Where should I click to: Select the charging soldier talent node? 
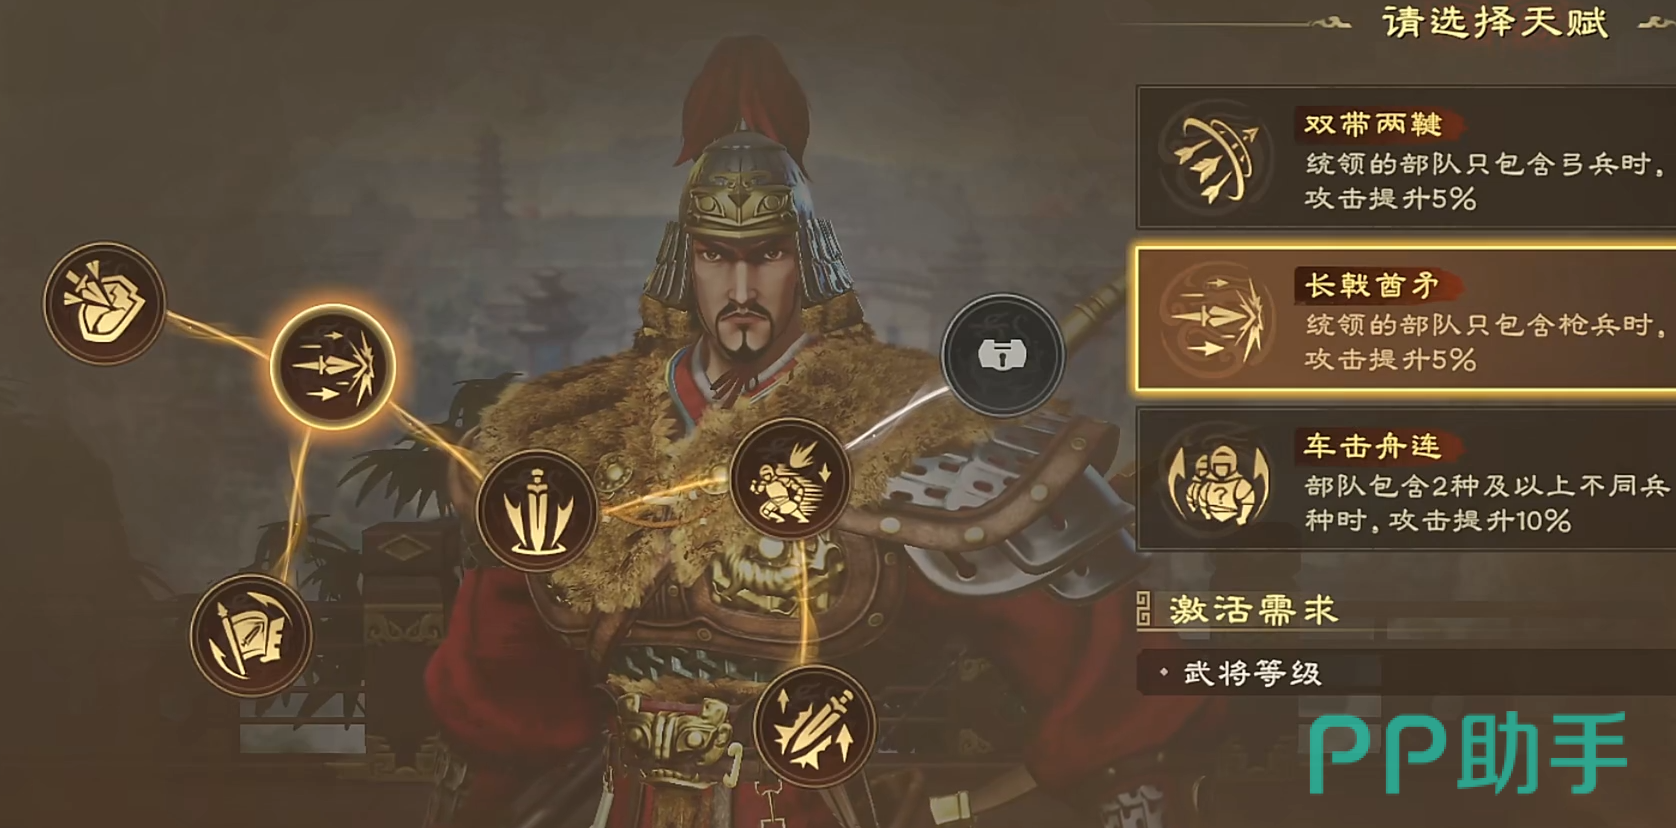click(x=790, y=479)
